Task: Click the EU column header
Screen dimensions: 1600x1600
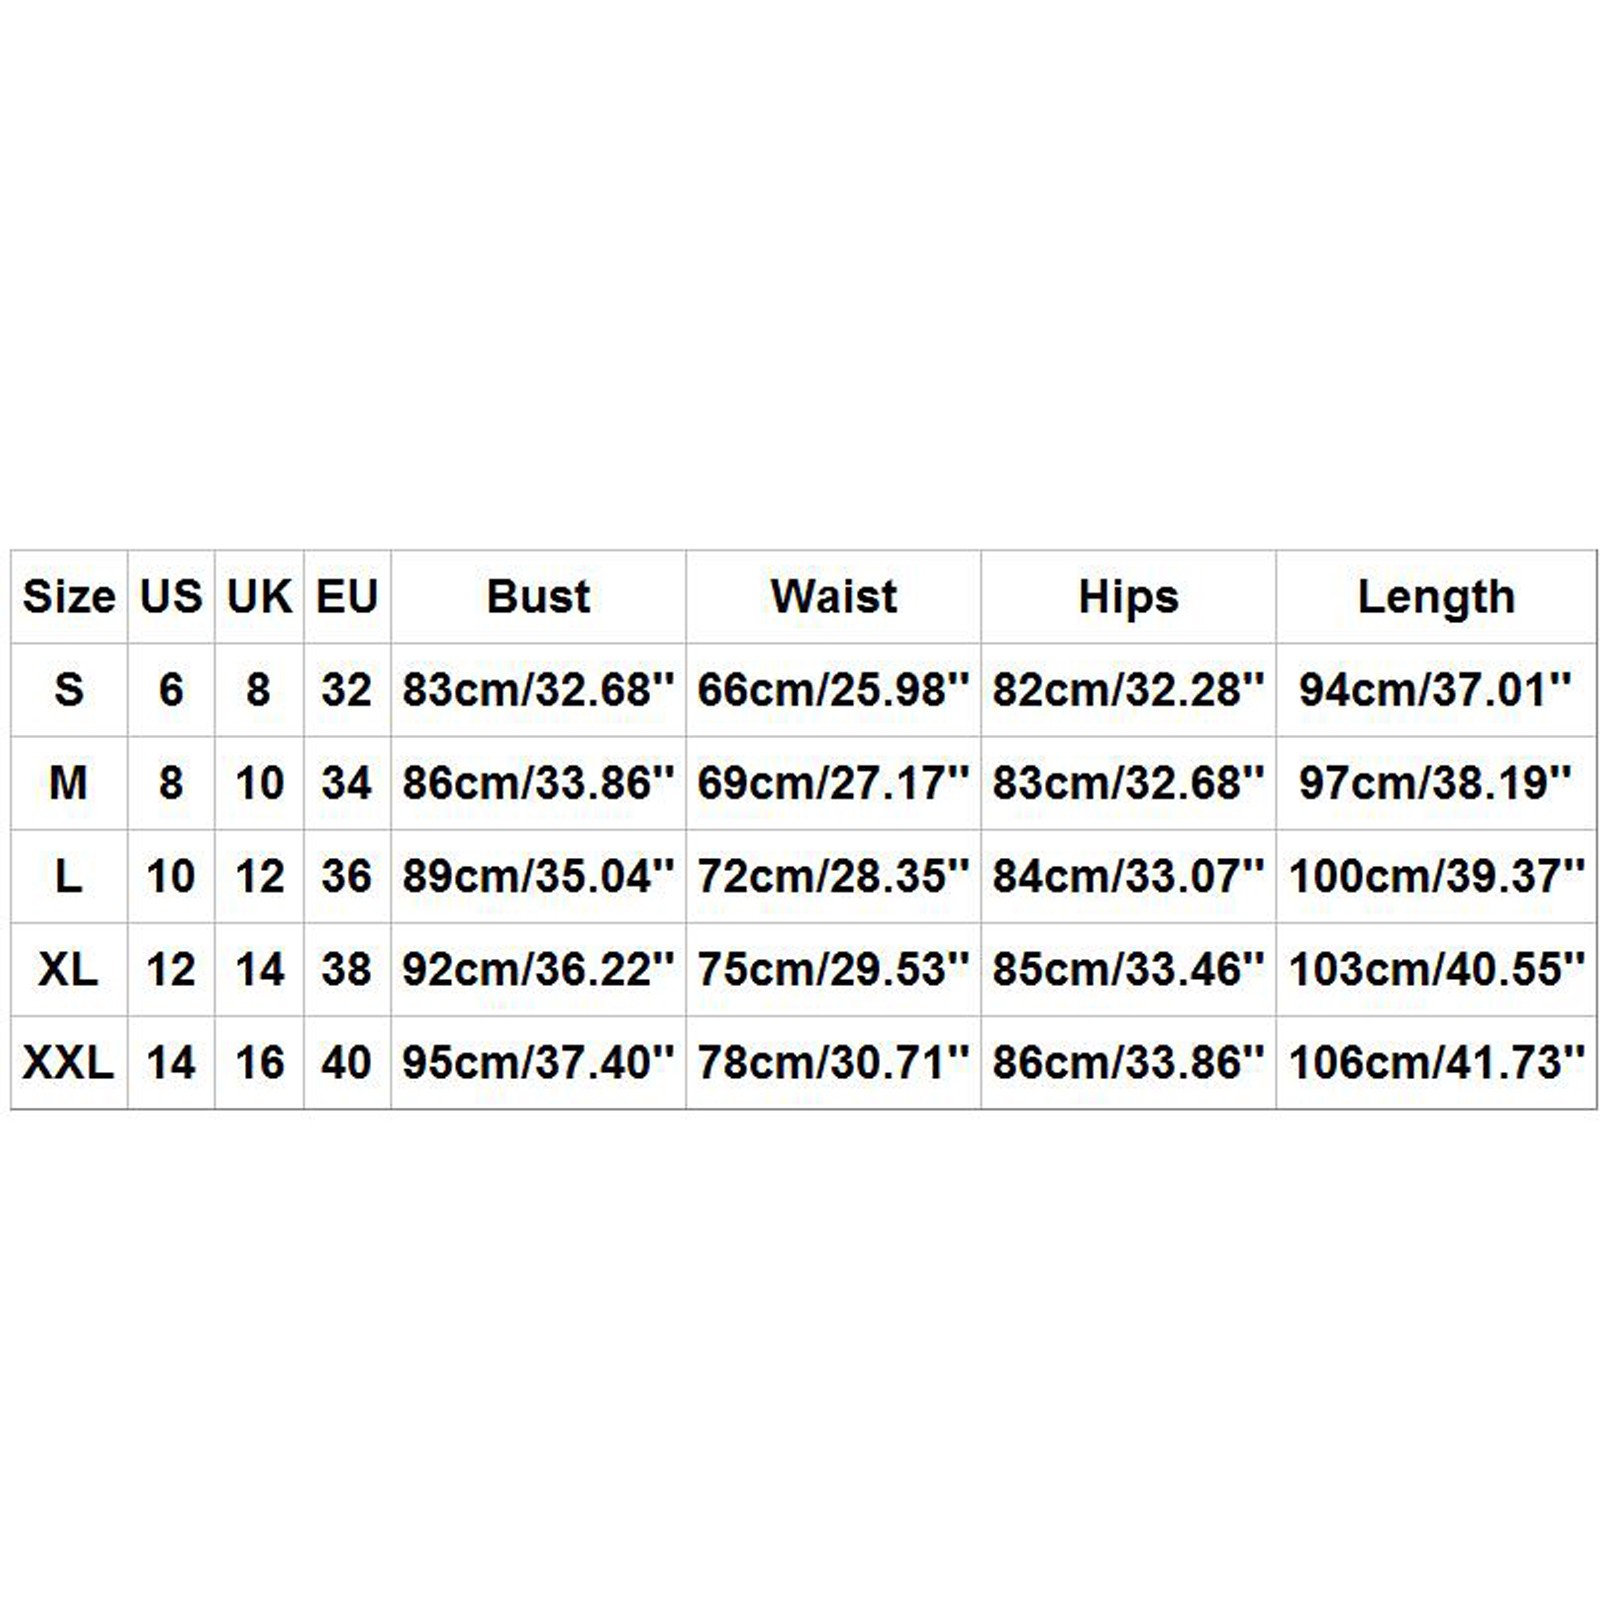Action: pos(347,597)
